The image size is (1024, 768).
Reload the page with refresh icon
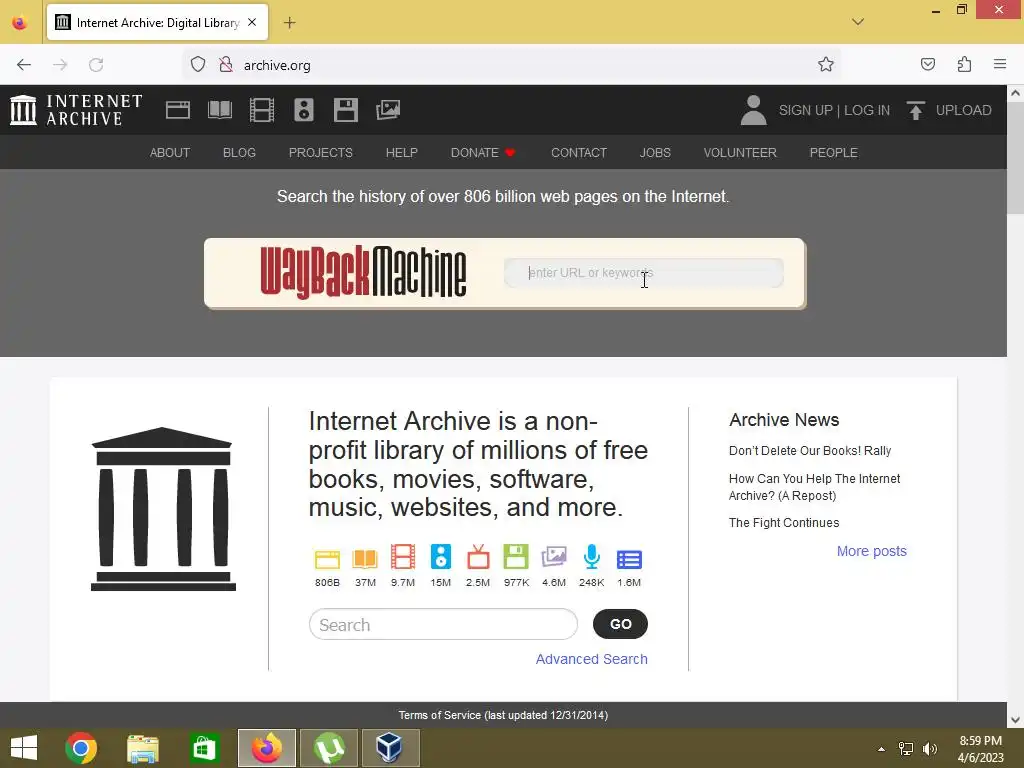pos(96,65)
